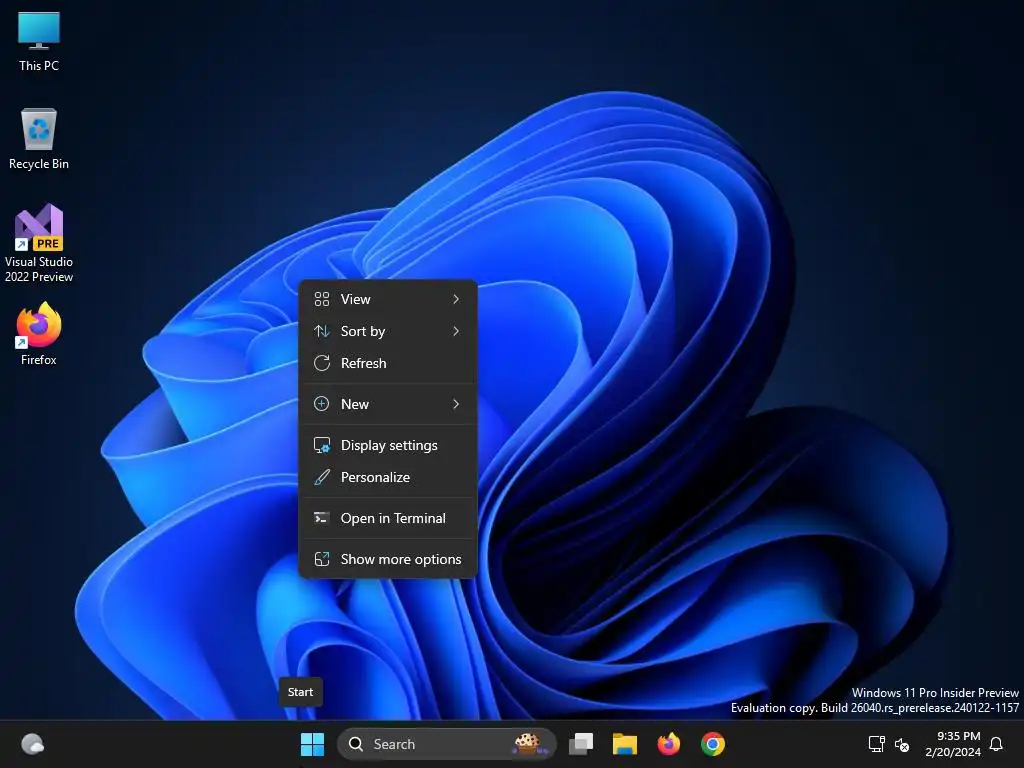Expand the View chevron arrow

(x=456, y=299)
